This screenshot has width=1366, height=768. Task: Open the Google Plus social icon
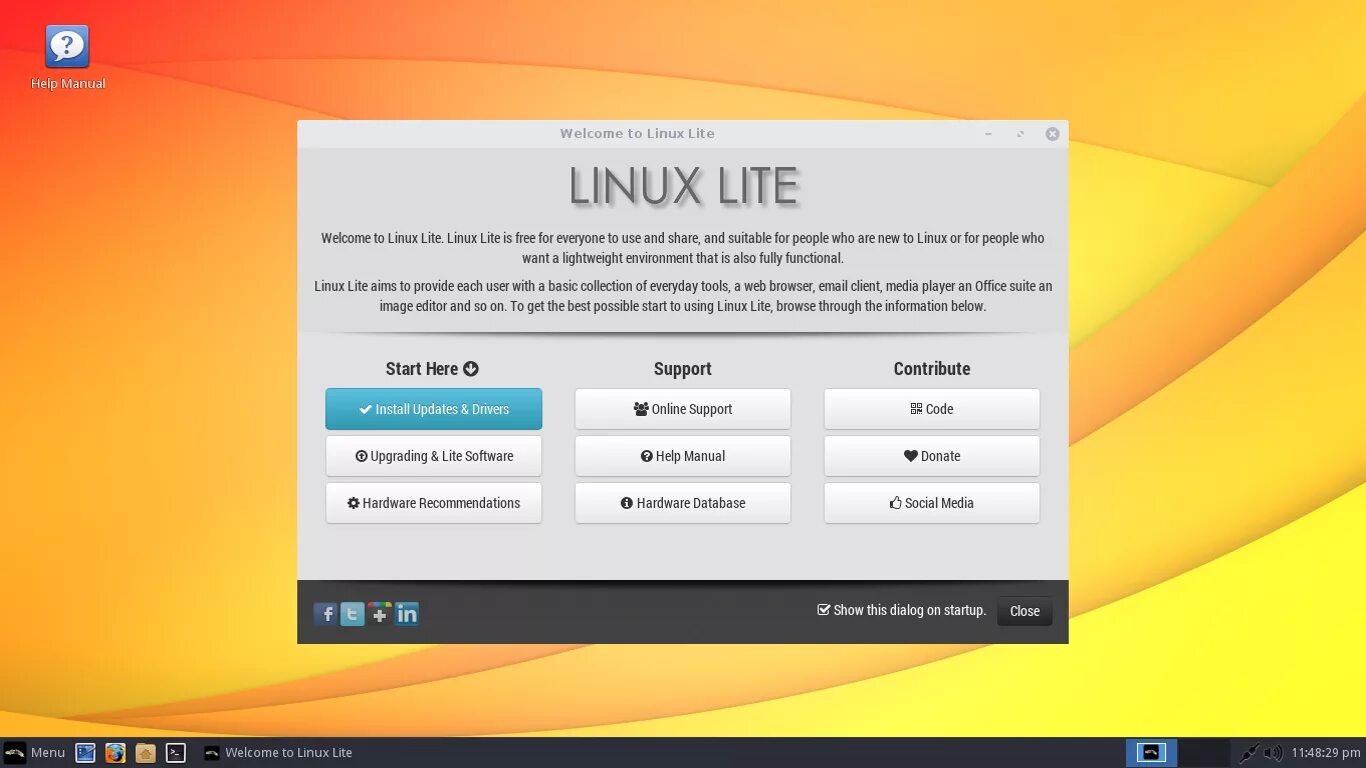(x=379, y=614)
